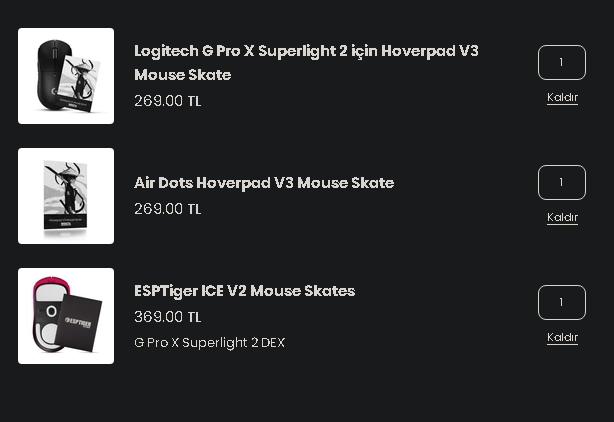Open the Logitech G Pro X Superlight product thumbnail

coord(66,76)
